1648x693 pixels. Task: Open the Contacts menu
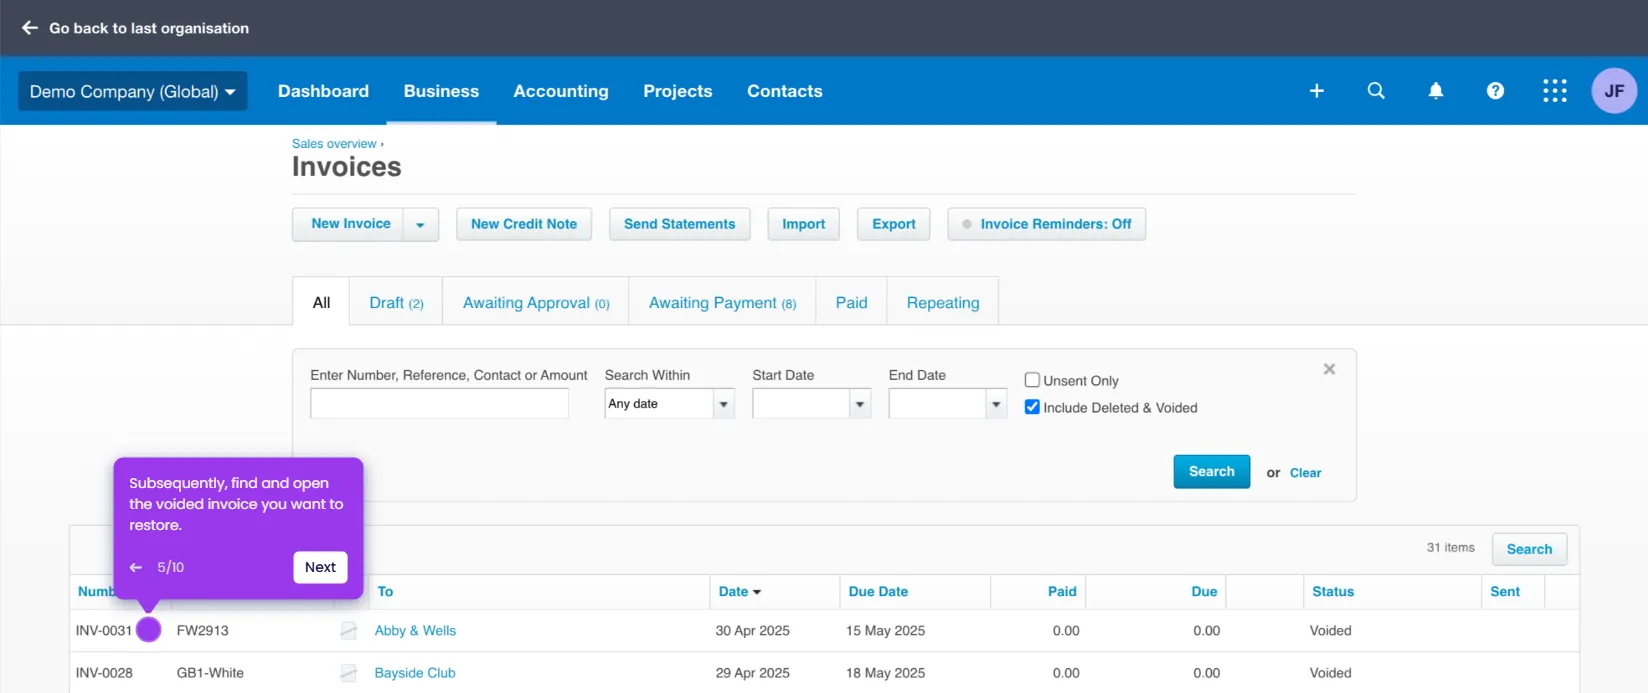tap(785, 91)
